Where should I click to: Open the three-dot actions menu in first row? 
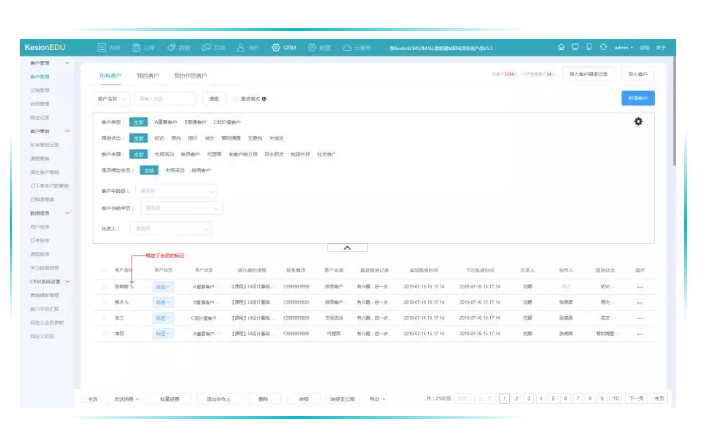[640, 287]
